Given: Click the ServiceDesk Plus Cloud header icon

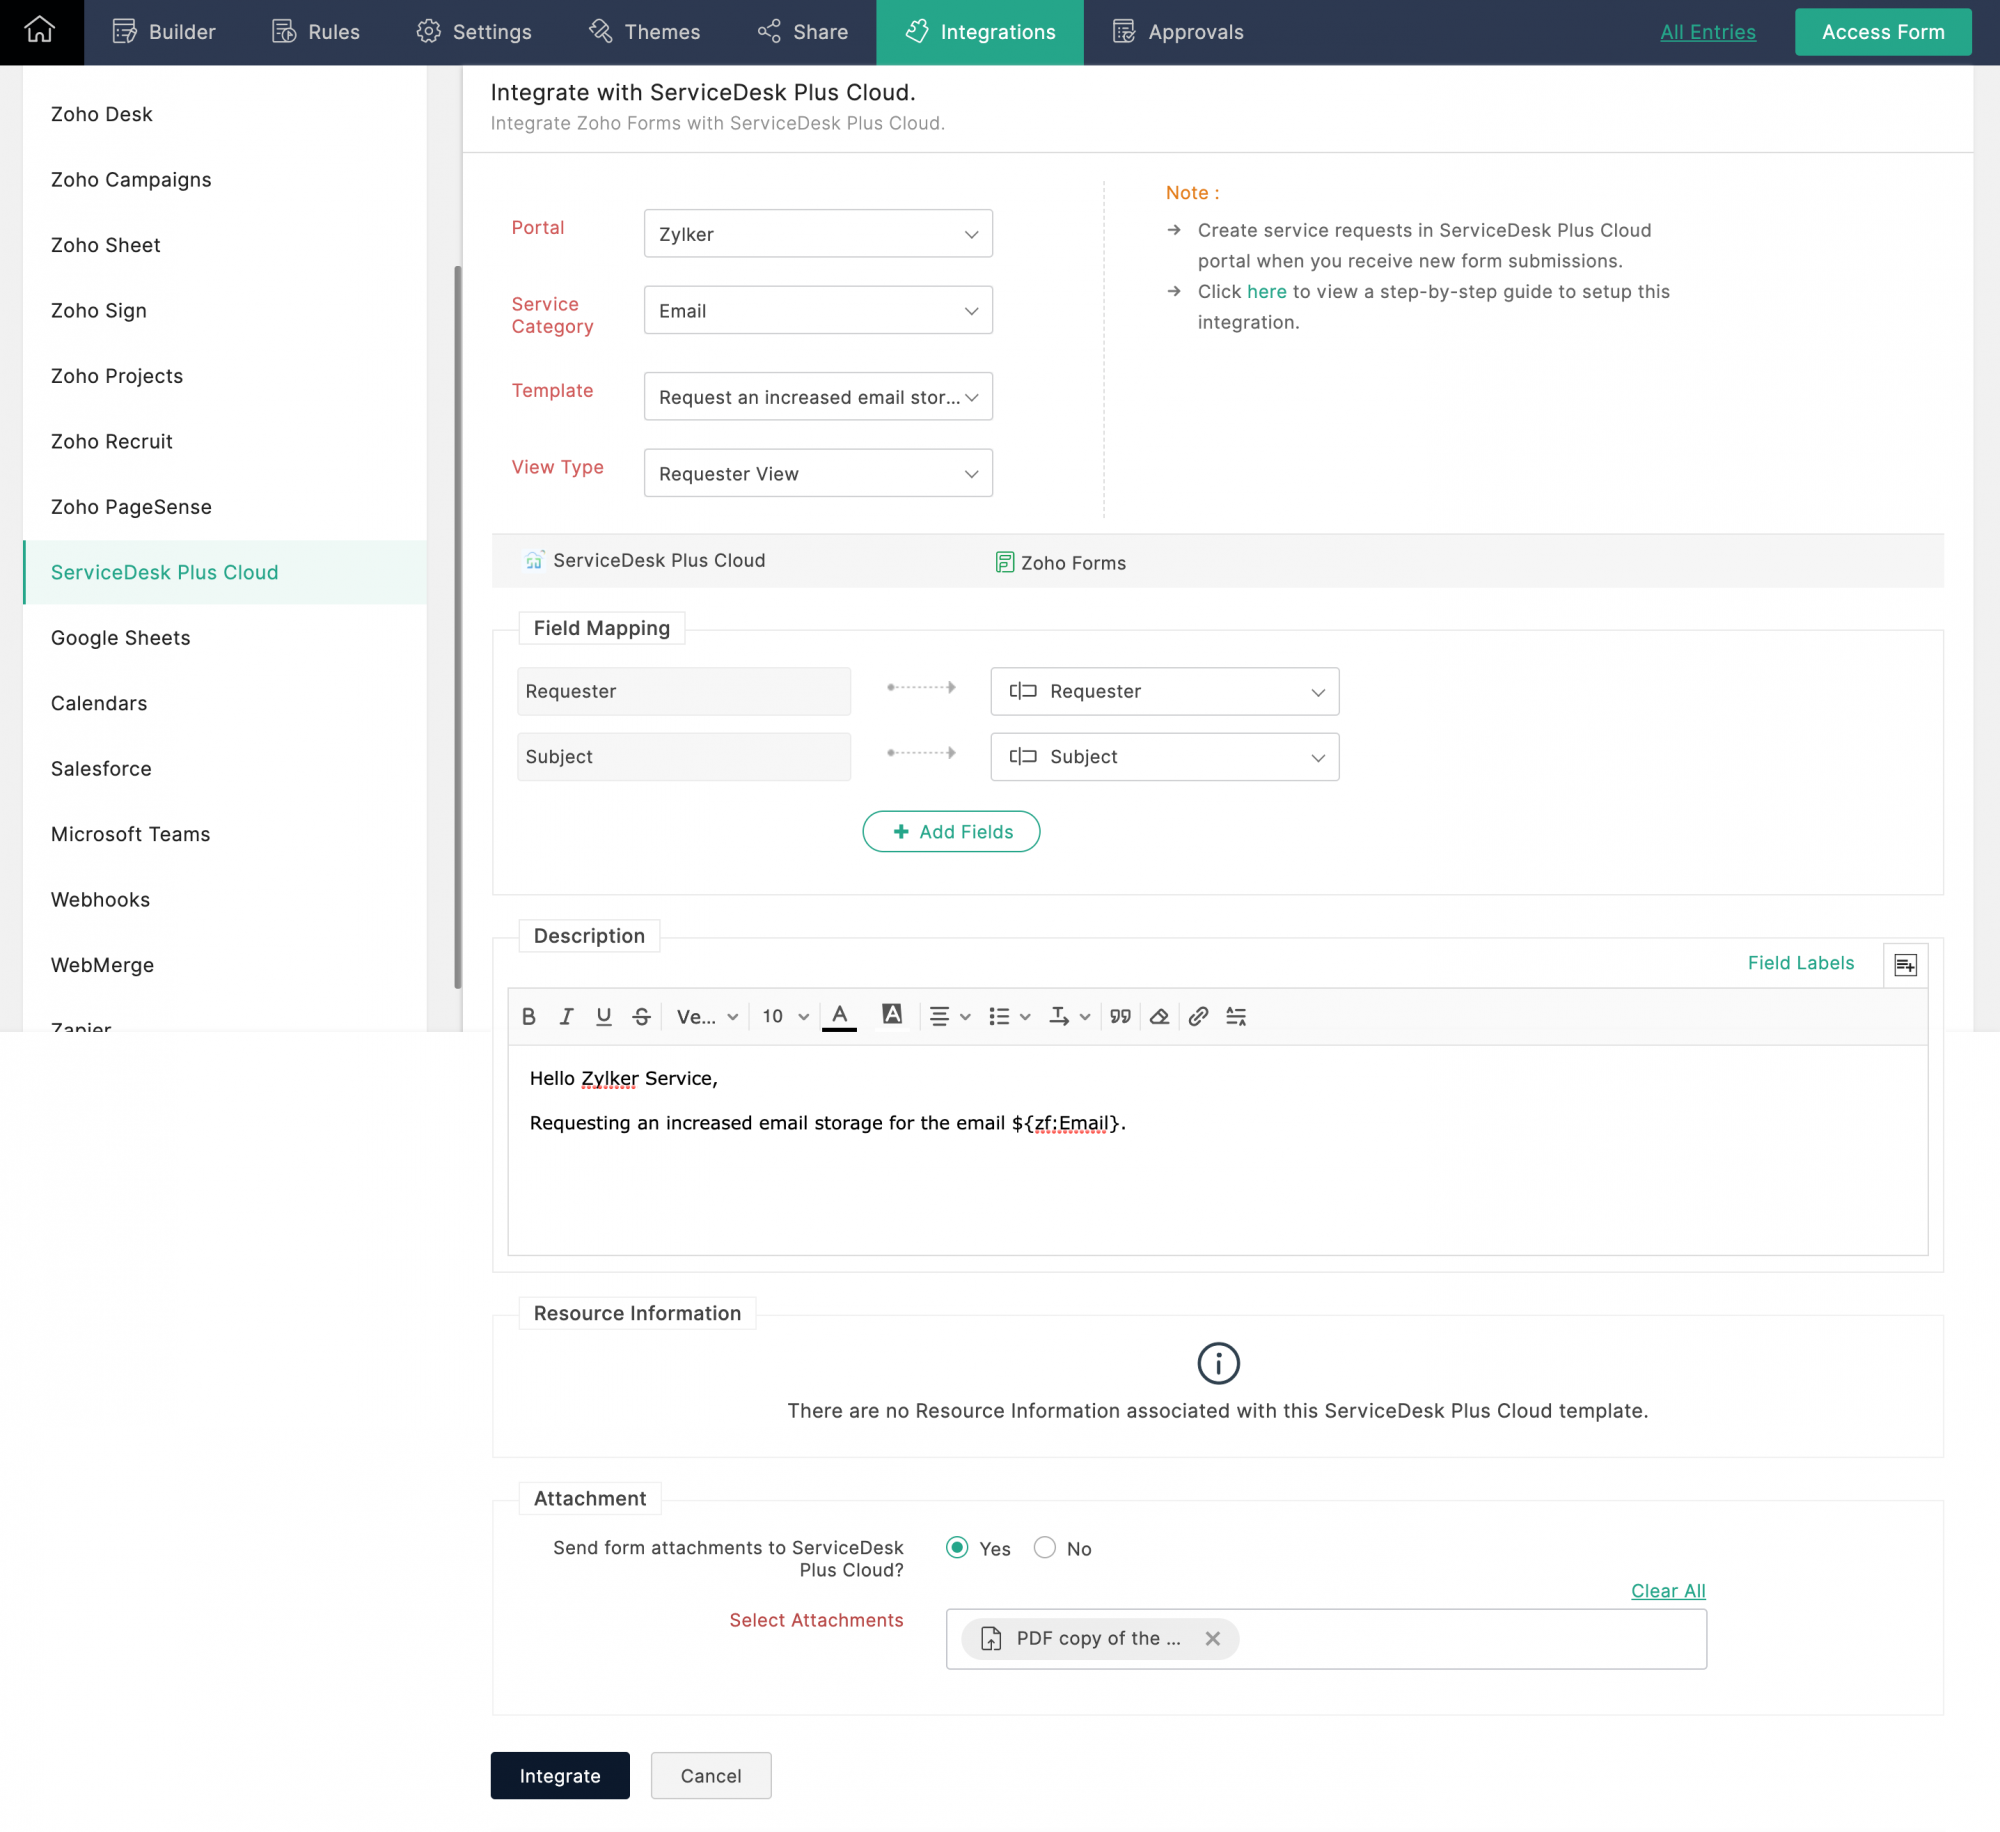Looking at the screenshot, I should (x=535, y=560).
